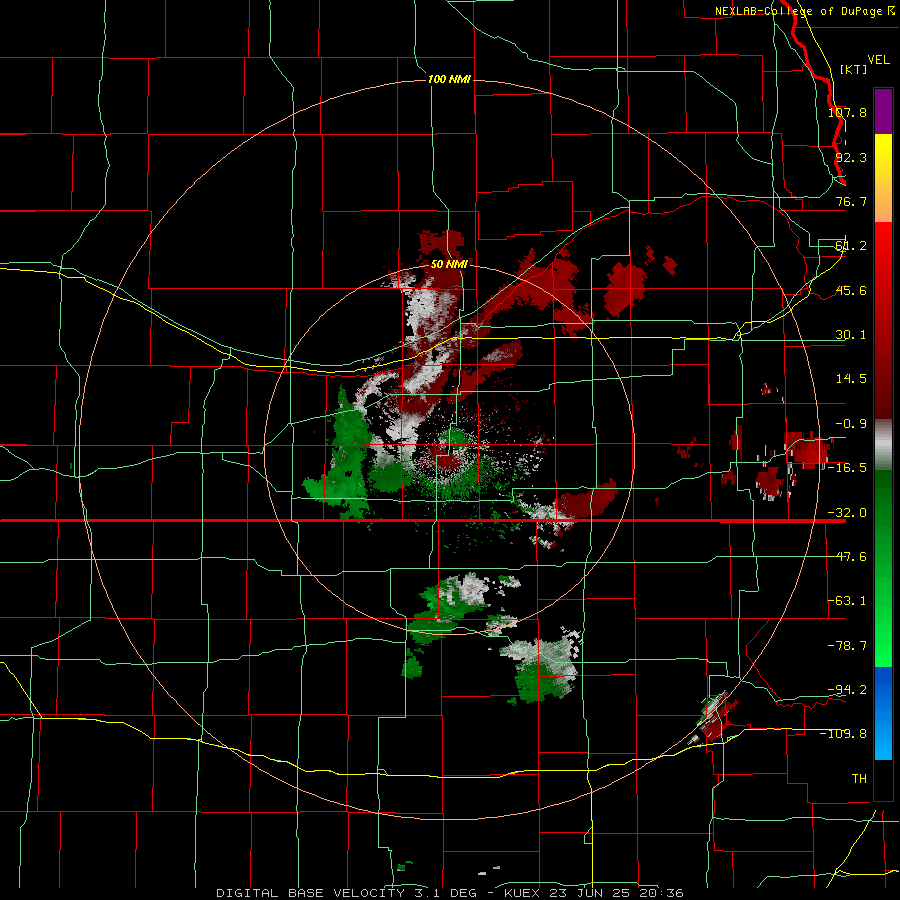Click the 100 NMI range ring label

click(x=449, y=79)
